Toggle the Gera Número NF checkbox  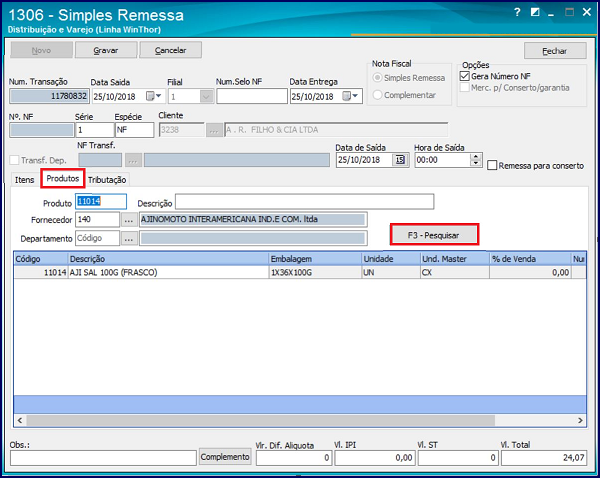[x=465, y=76]
